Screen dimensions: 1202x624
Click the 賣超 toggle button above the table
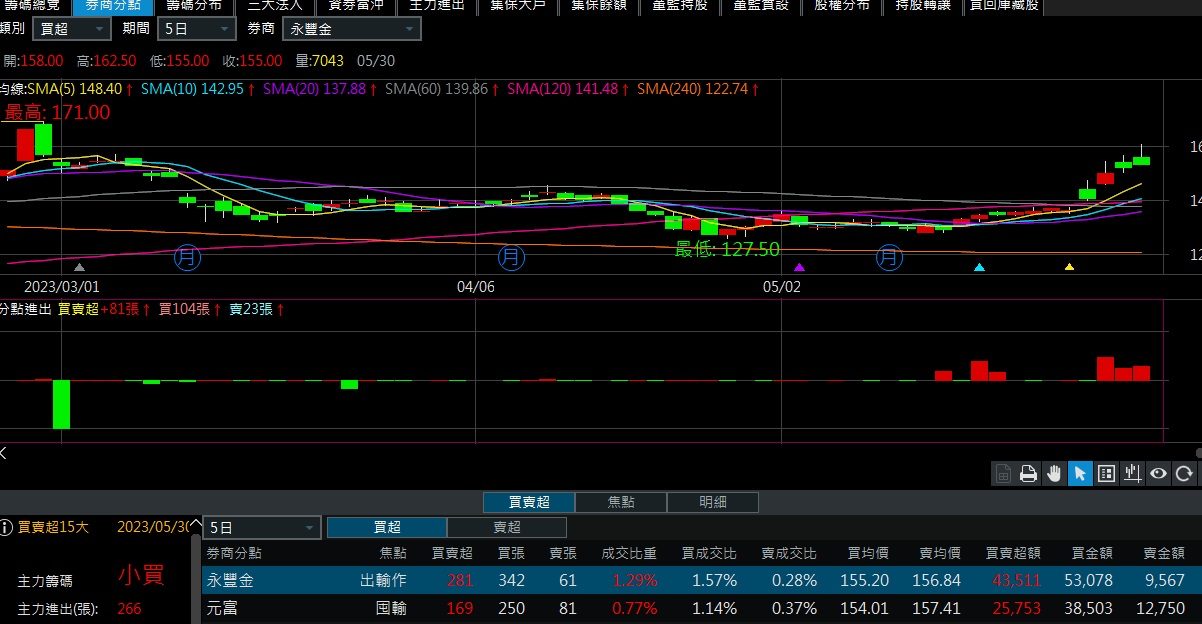click(507, 527)
